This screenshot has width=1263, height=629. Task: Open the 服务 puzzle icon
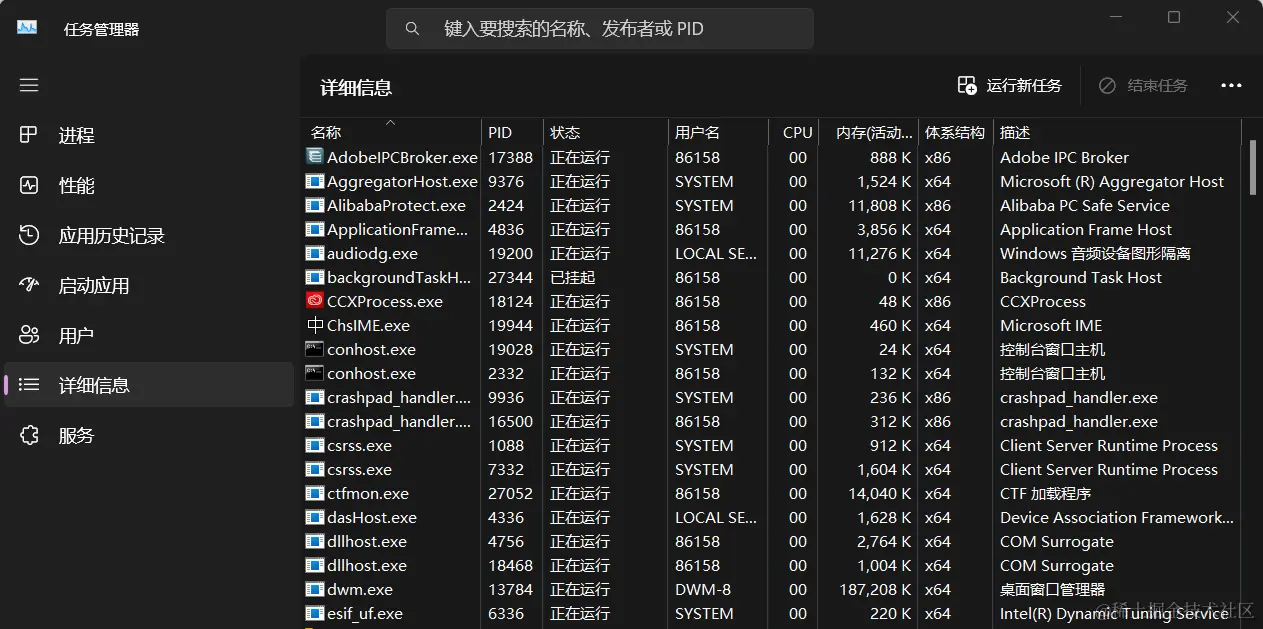[29, 435]
